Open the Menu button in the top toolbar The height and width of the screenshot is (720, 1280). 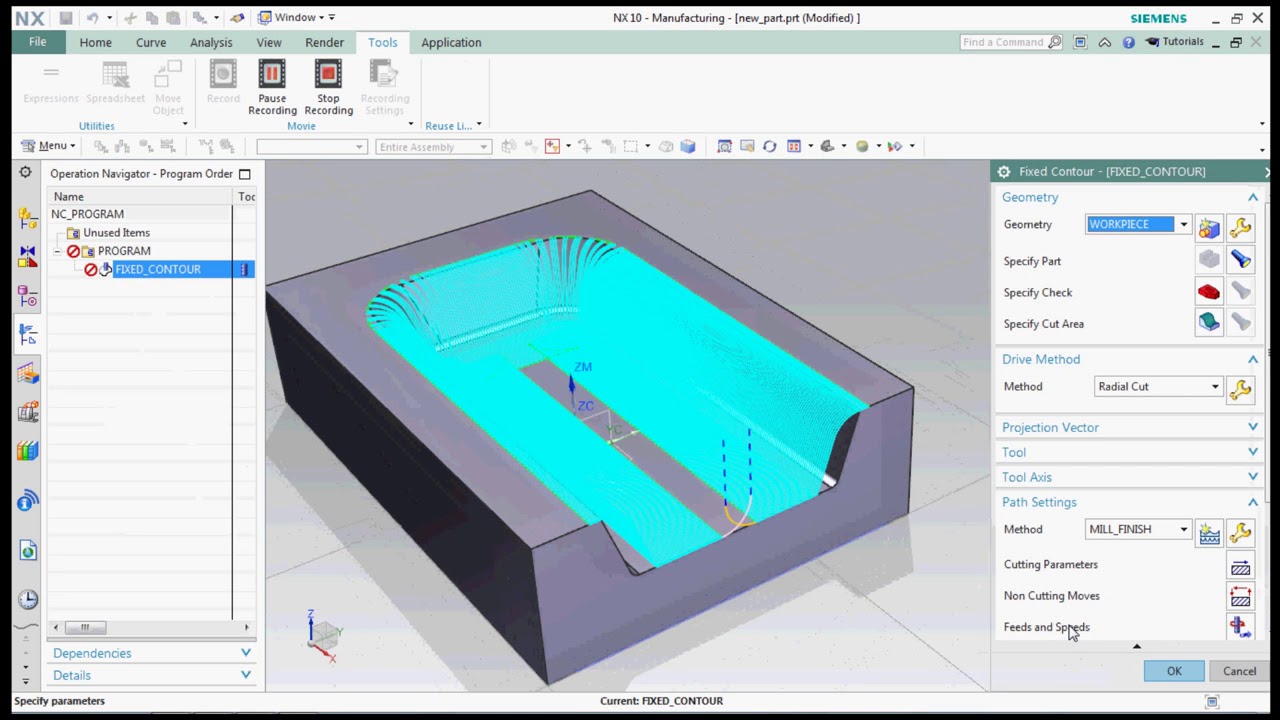[48, 146]
